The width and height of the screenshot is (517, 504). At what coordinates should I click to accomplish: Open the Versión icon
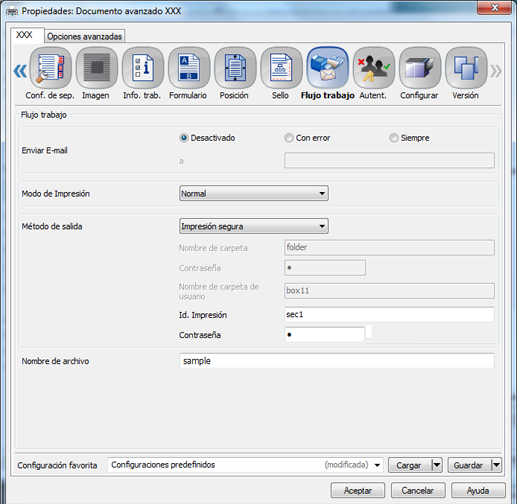pyautogui.click(x=466, y=68)
